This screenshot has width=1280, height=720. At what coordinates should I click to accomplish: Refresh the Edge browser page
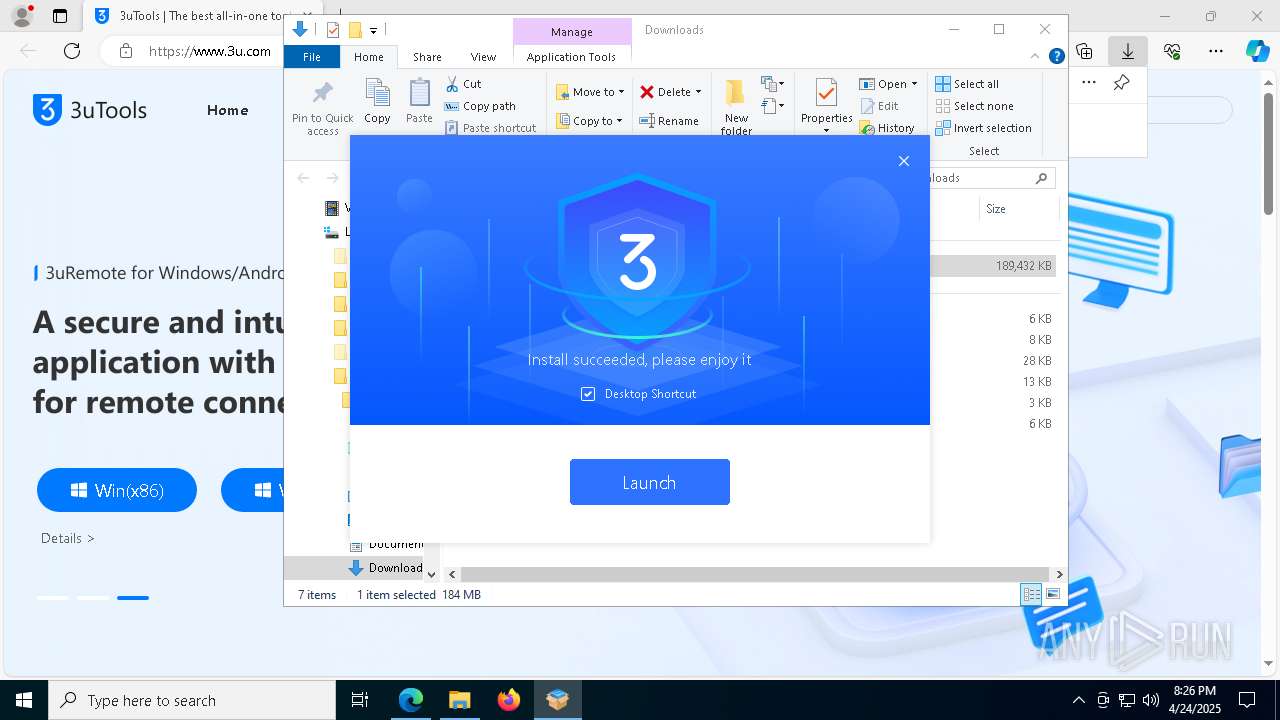tap(72, 51)
